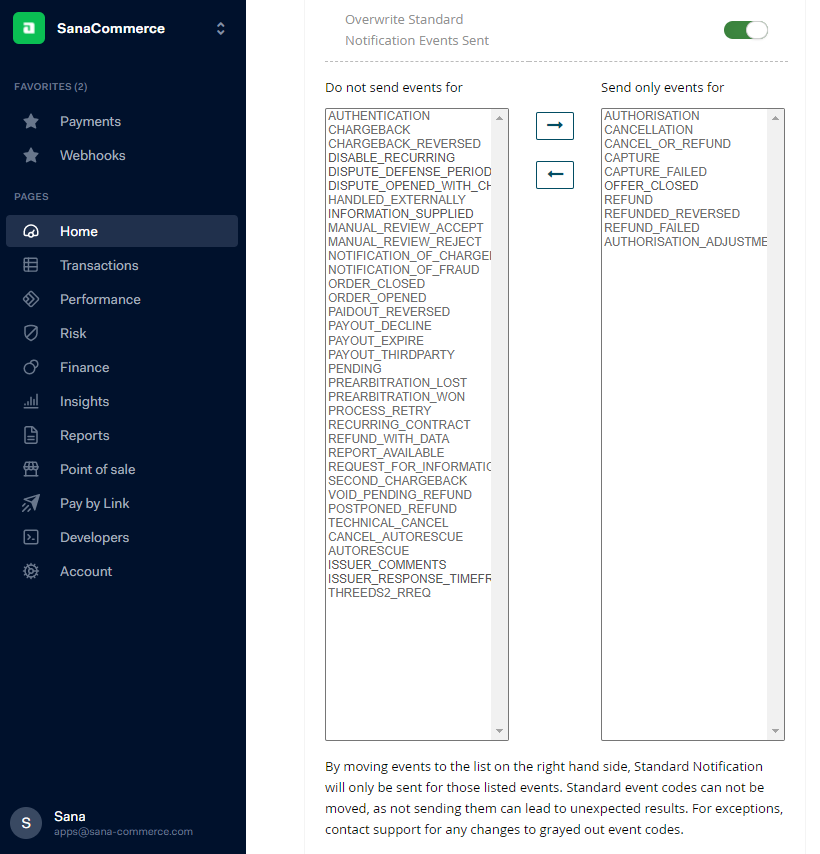This screenshot has width=820, height=854.
Task: Click the Performance diamond icon
Action: pos(31,299)
